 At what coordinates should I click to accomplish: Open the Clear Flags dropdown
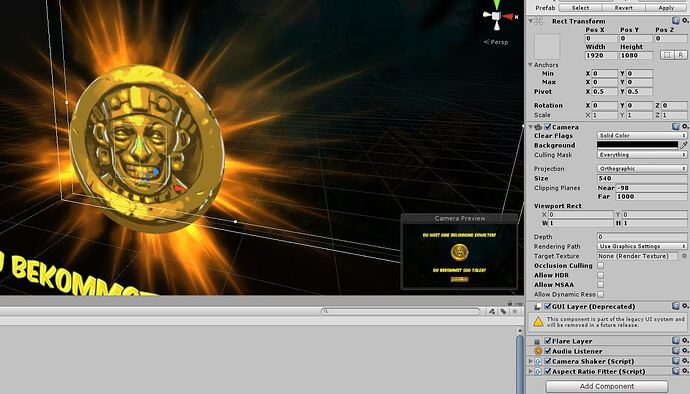click(x=642, y=136)
